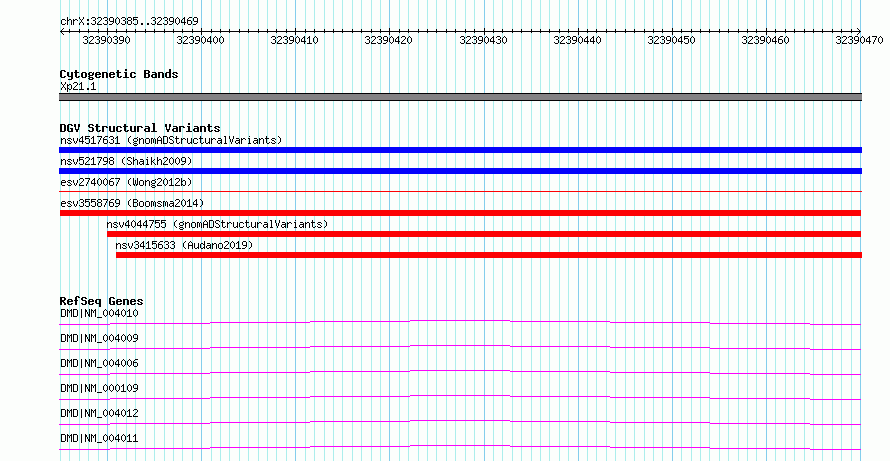Click the magenta line of DMD|NM_004006
This screenshot has width=890, height=461.
(x=460, y=372)
